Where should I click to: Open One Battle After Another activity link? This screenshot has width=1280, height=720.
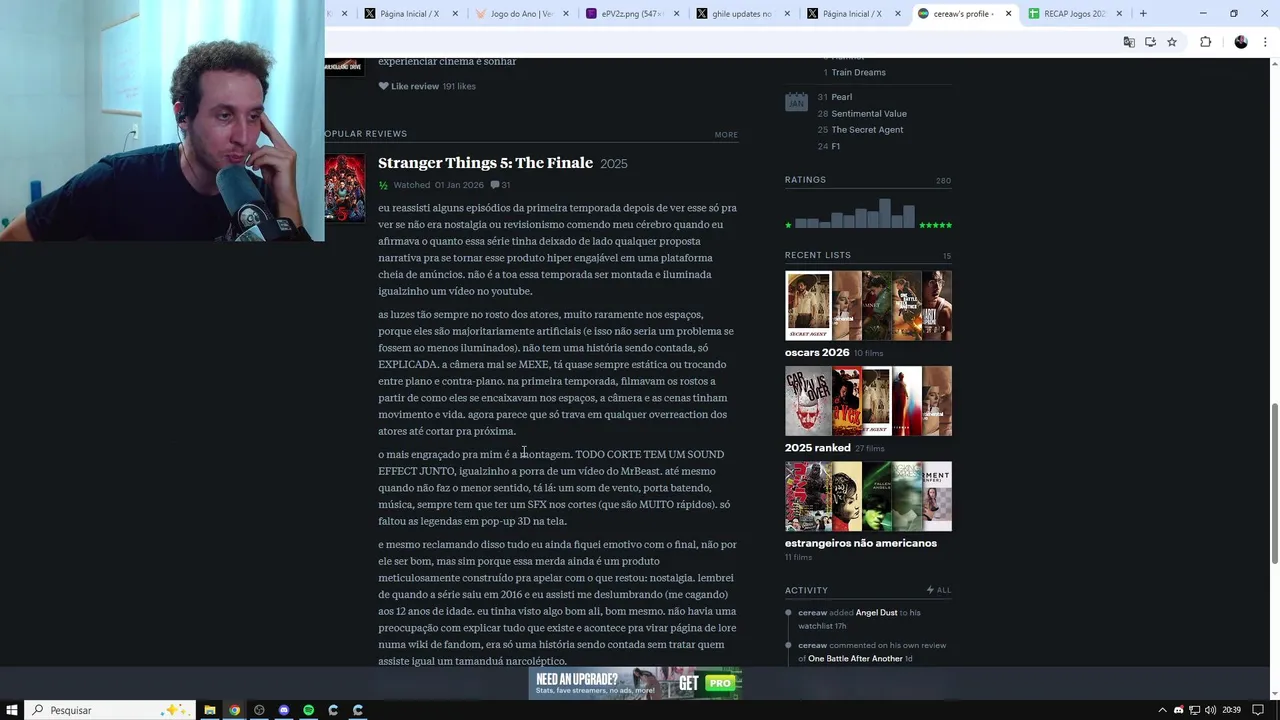855,659
